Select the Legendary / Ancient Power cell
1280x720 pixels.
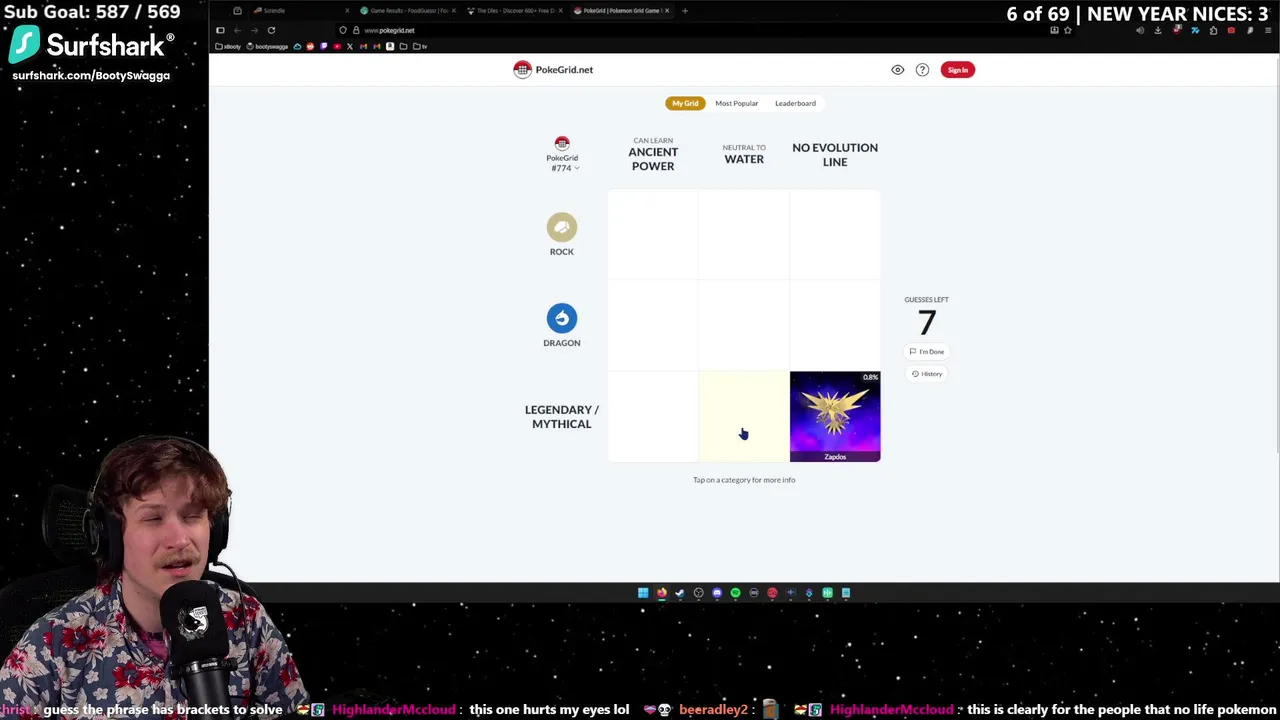(x=653, y=416)
